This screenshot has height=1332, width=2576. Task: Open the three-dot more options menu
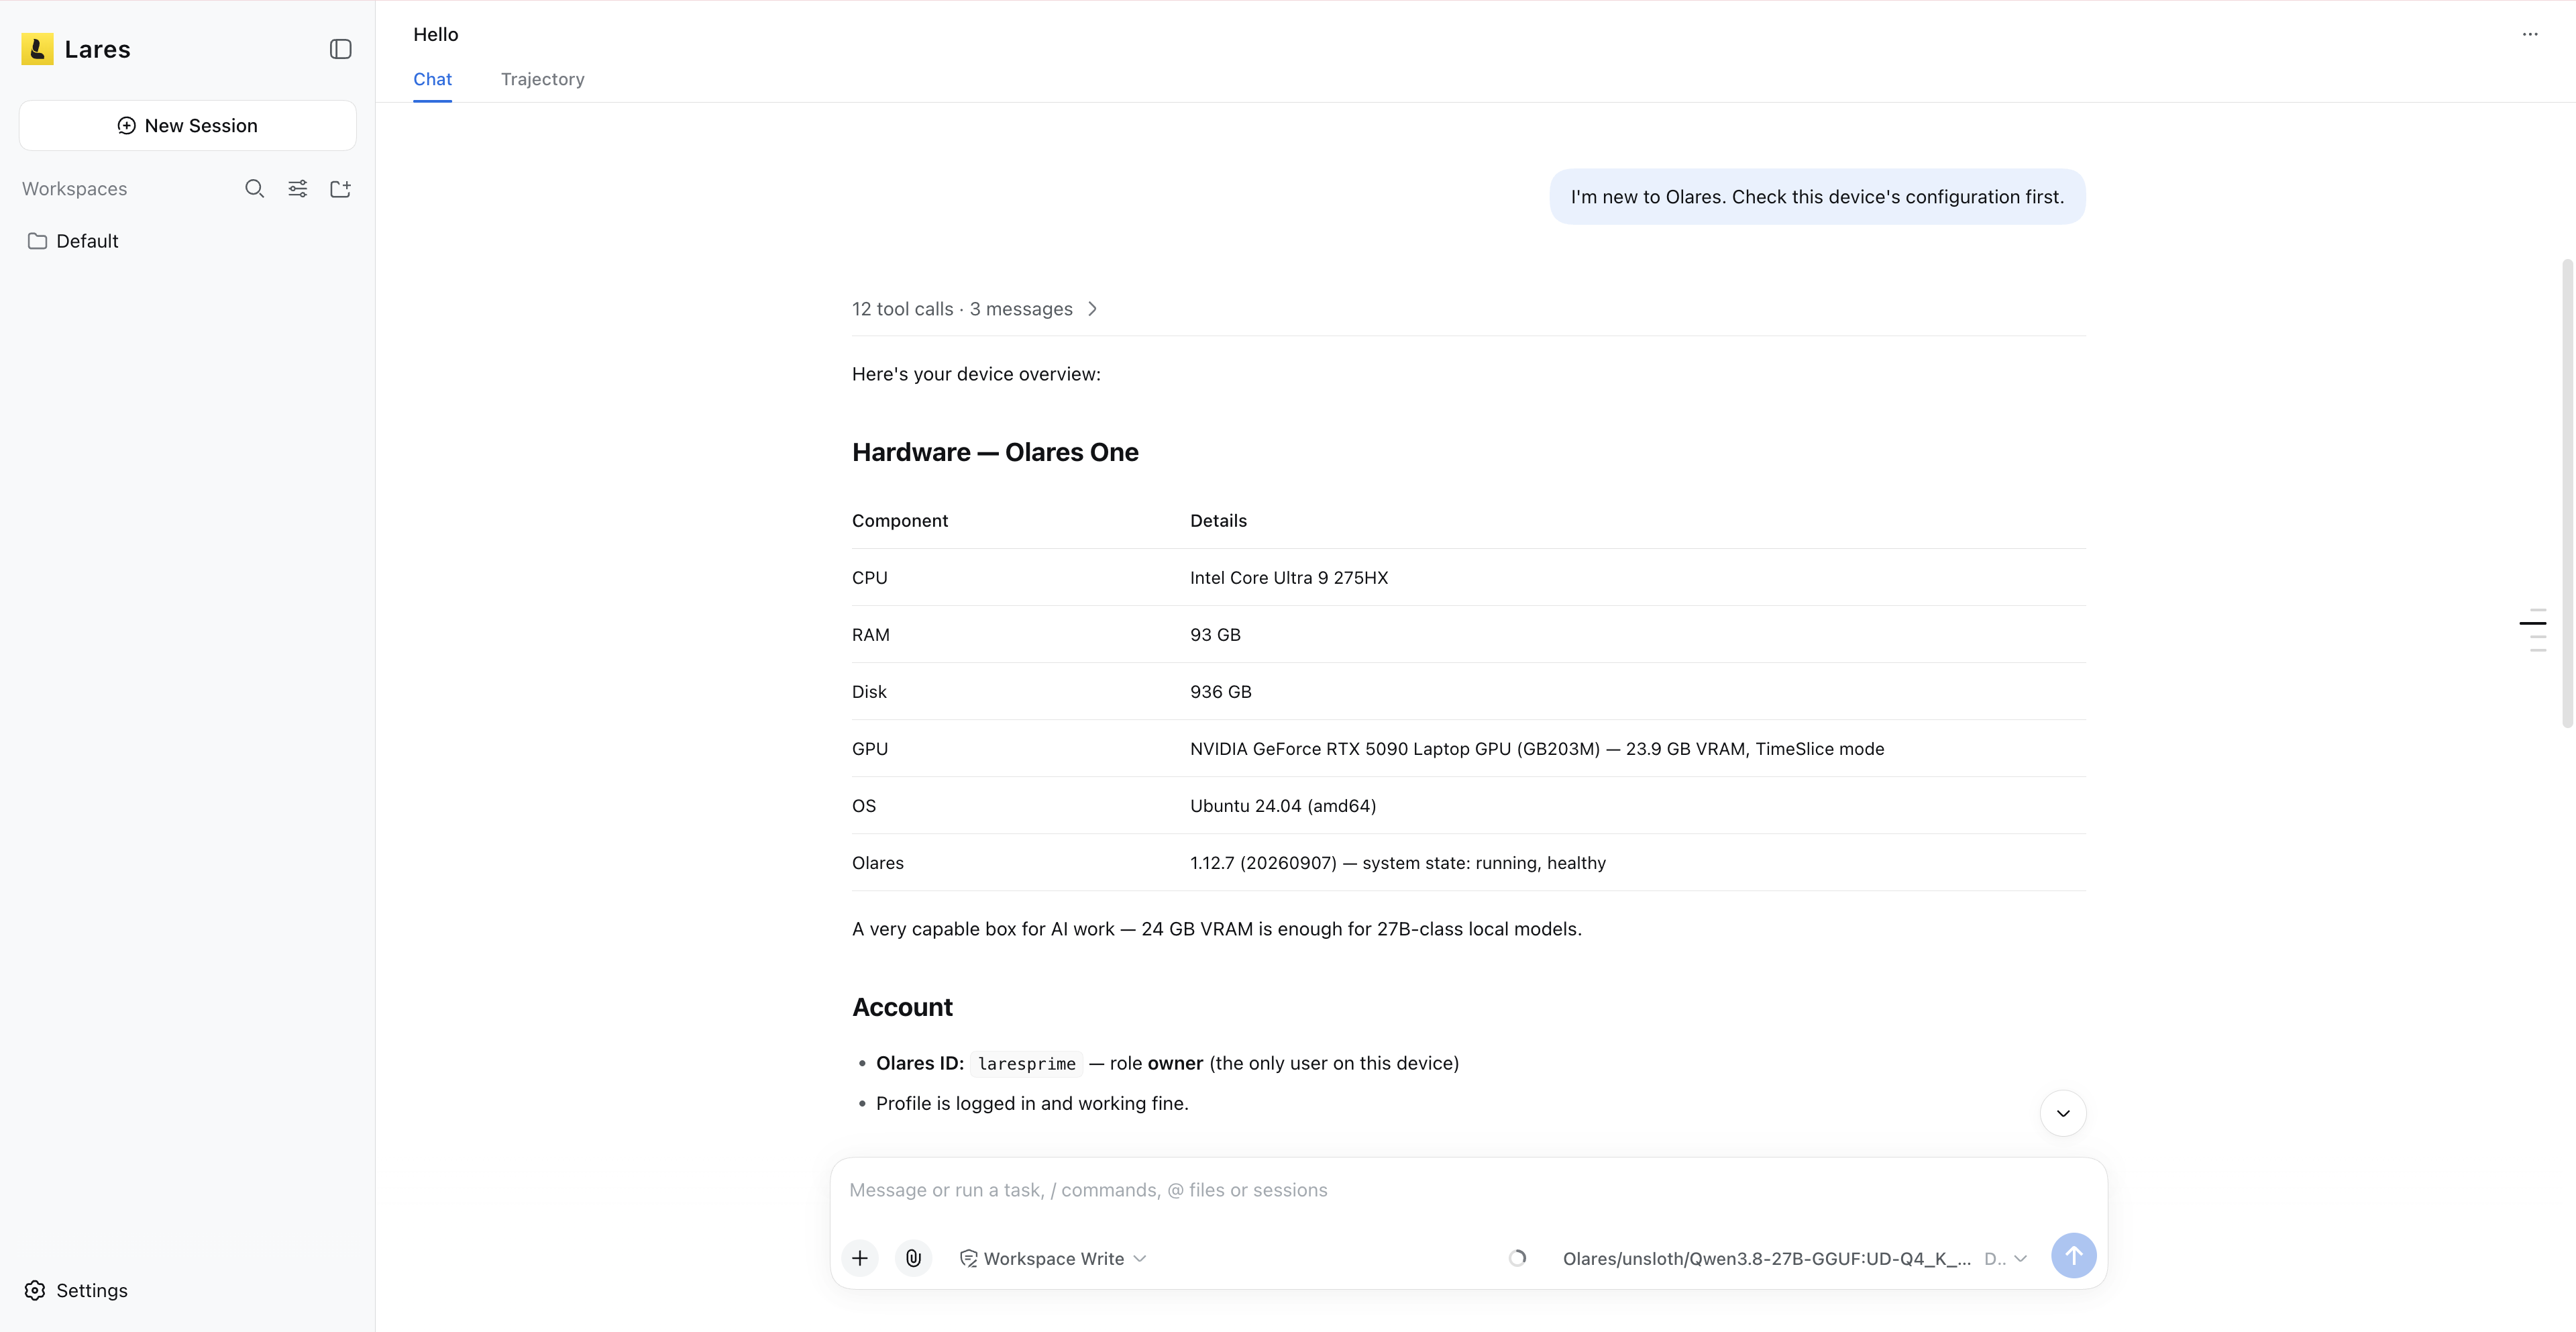[x=2530, y=34]
